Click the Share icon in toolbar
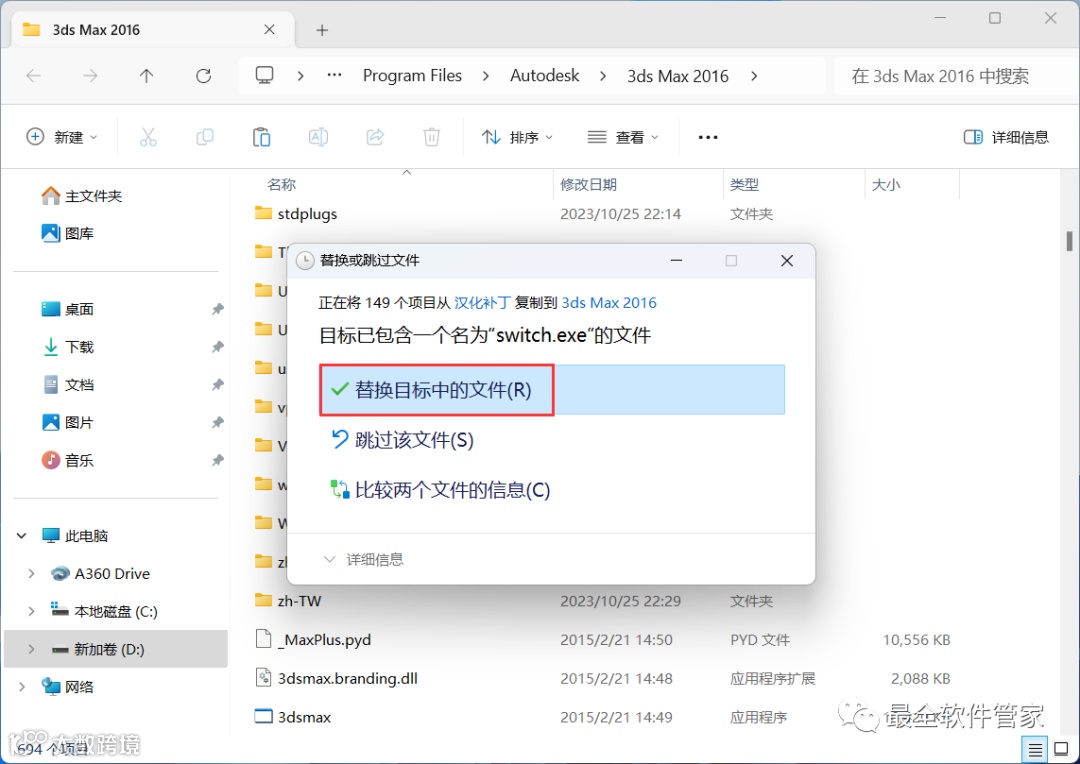This screenshot has height=764, width=1080. (x=375, y=137)
